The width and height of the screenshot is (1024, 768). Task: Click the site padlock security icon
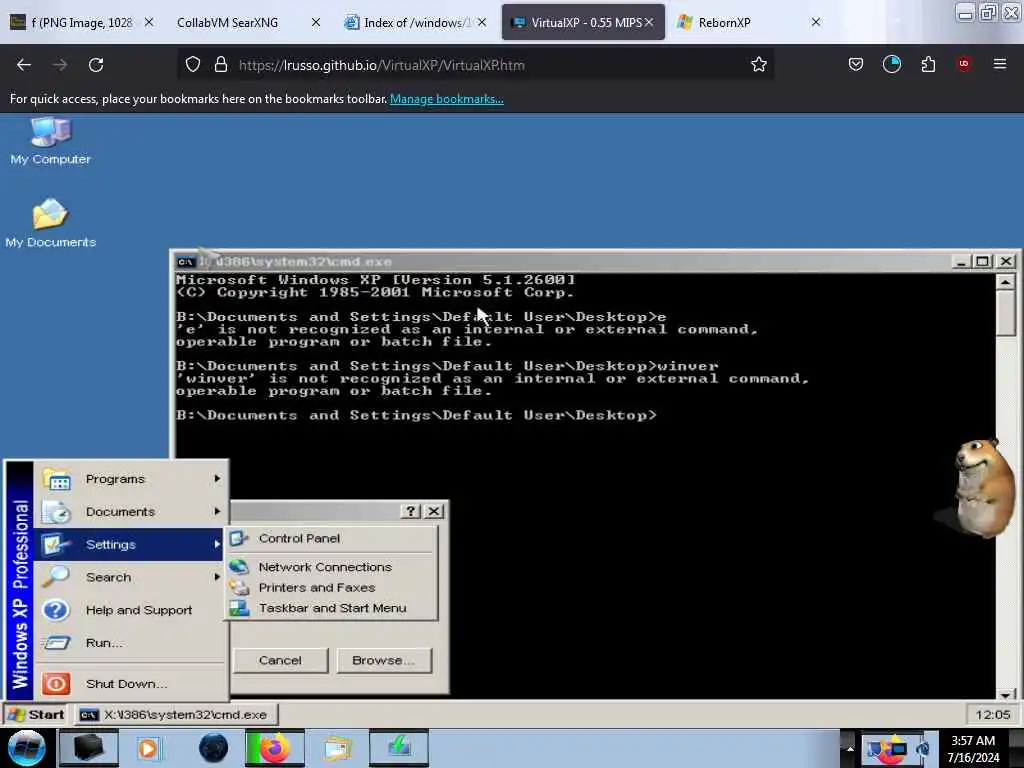[x=221, y=65]
